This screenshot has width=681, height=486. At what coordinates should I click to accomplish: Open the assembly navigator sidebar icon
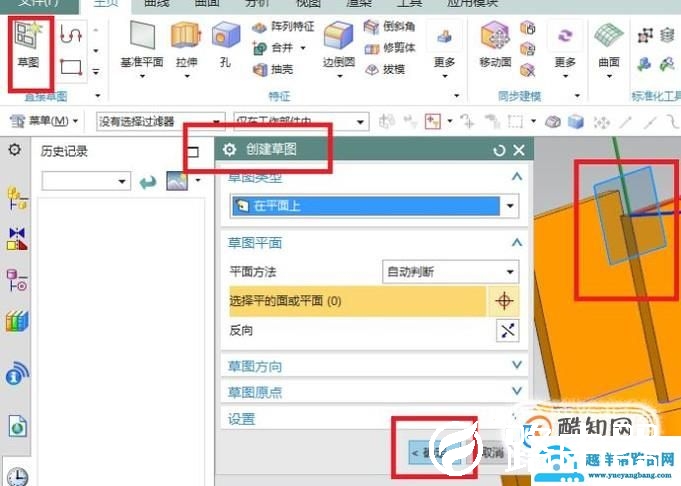point(17,199)
